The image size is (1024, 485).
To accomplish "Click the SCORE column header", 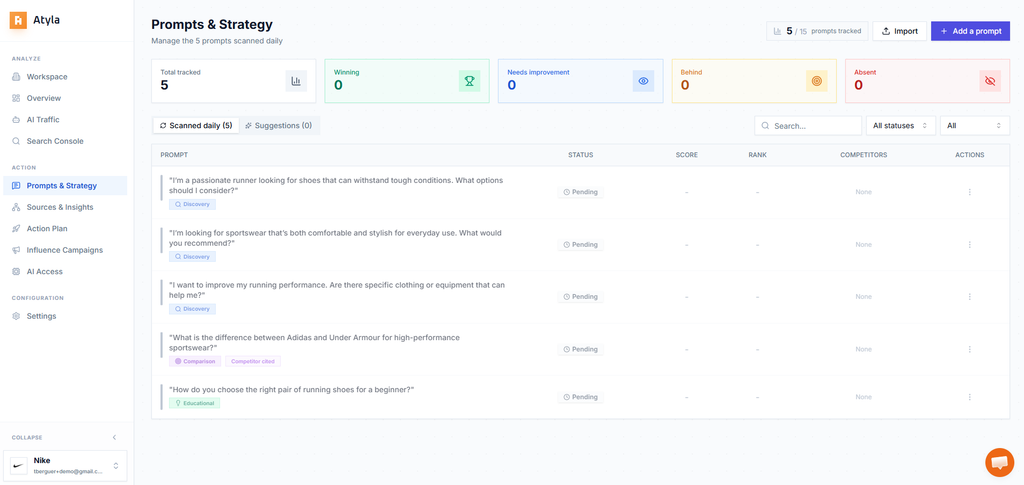I will (686, 155).
